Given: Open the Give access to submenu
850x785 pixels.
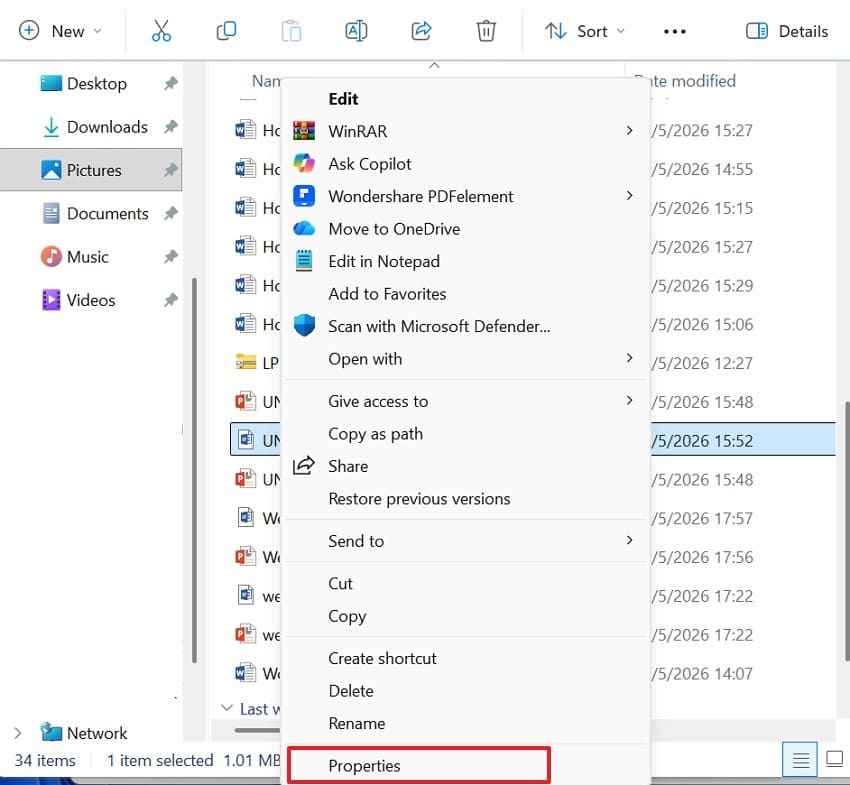Looking at the screenshot, I should (x=466, y=401).
